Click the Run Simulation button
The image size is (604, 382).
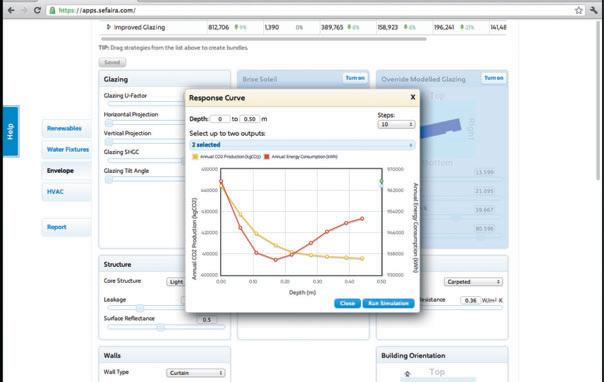coord(388,303)
